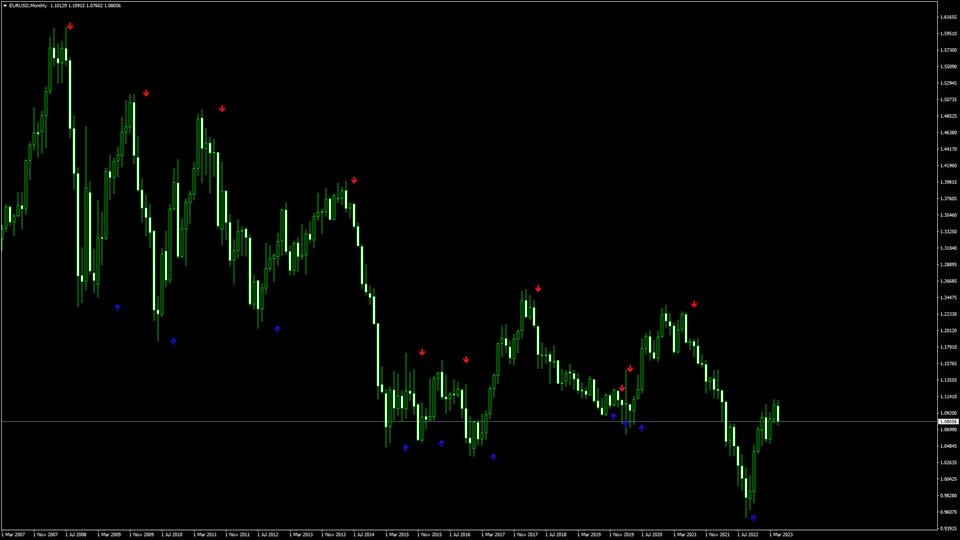Click the 1.28895 price scale label
This screenshot has width=960, height=540.
pos(948,264)
